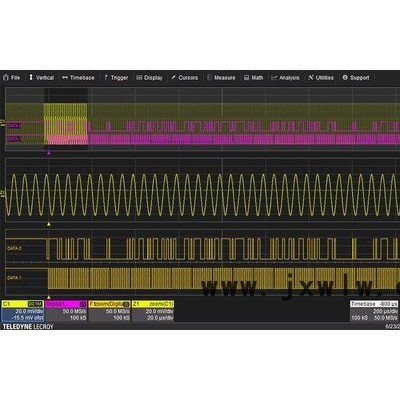The height and width of the screenshot is (400, 400).
Task: Open the Timebase descriptor box
Action: pyautogui.click(x=374, y=311)
